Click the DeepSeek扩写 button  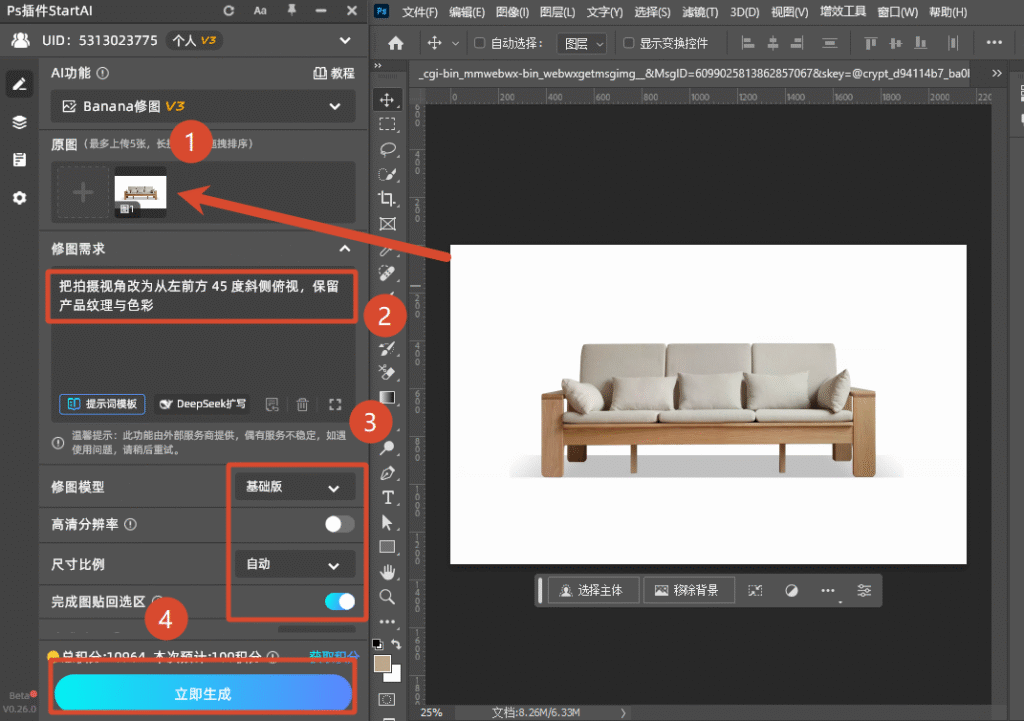pos(203,404)
